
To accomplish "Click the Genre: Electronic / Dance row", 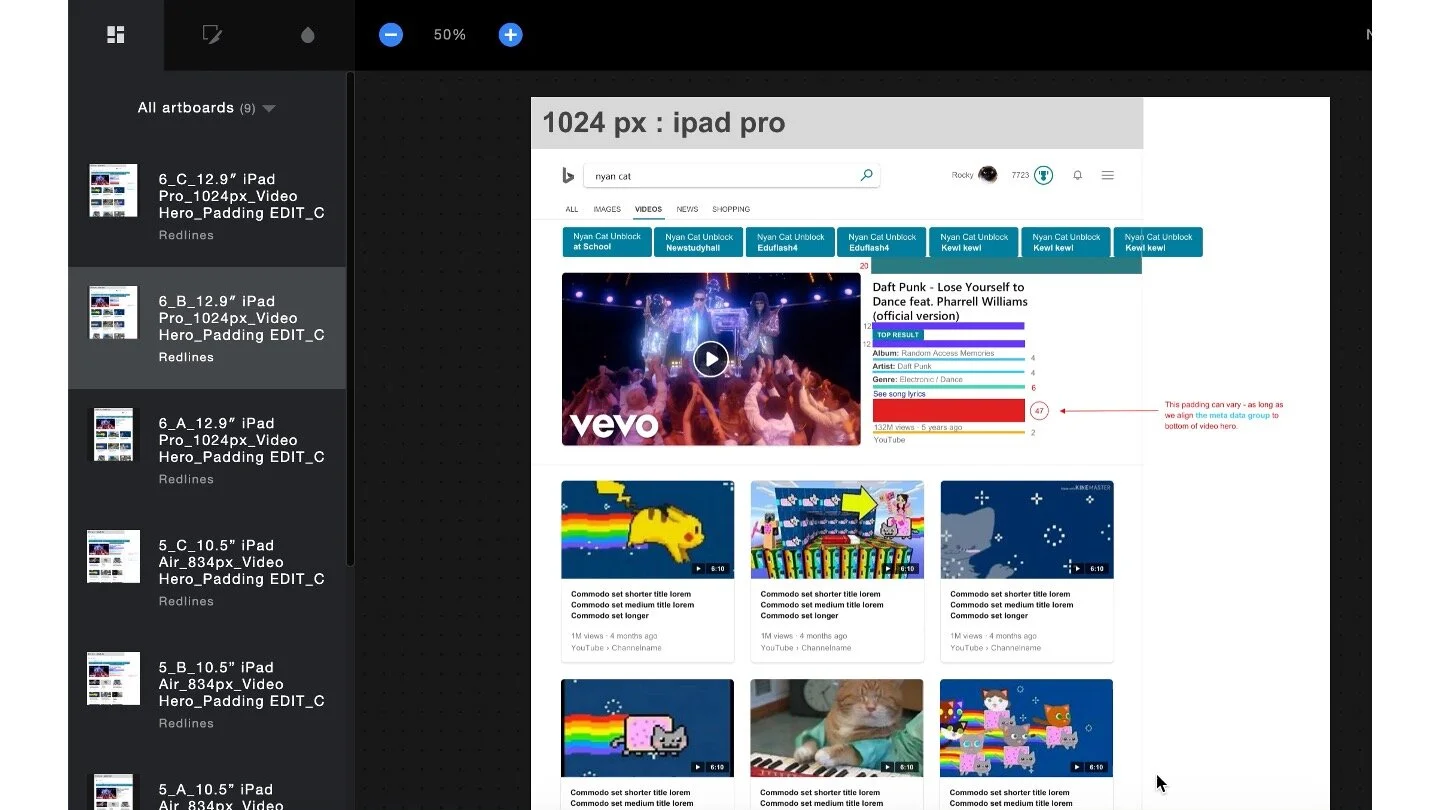I will click(918, 380).
